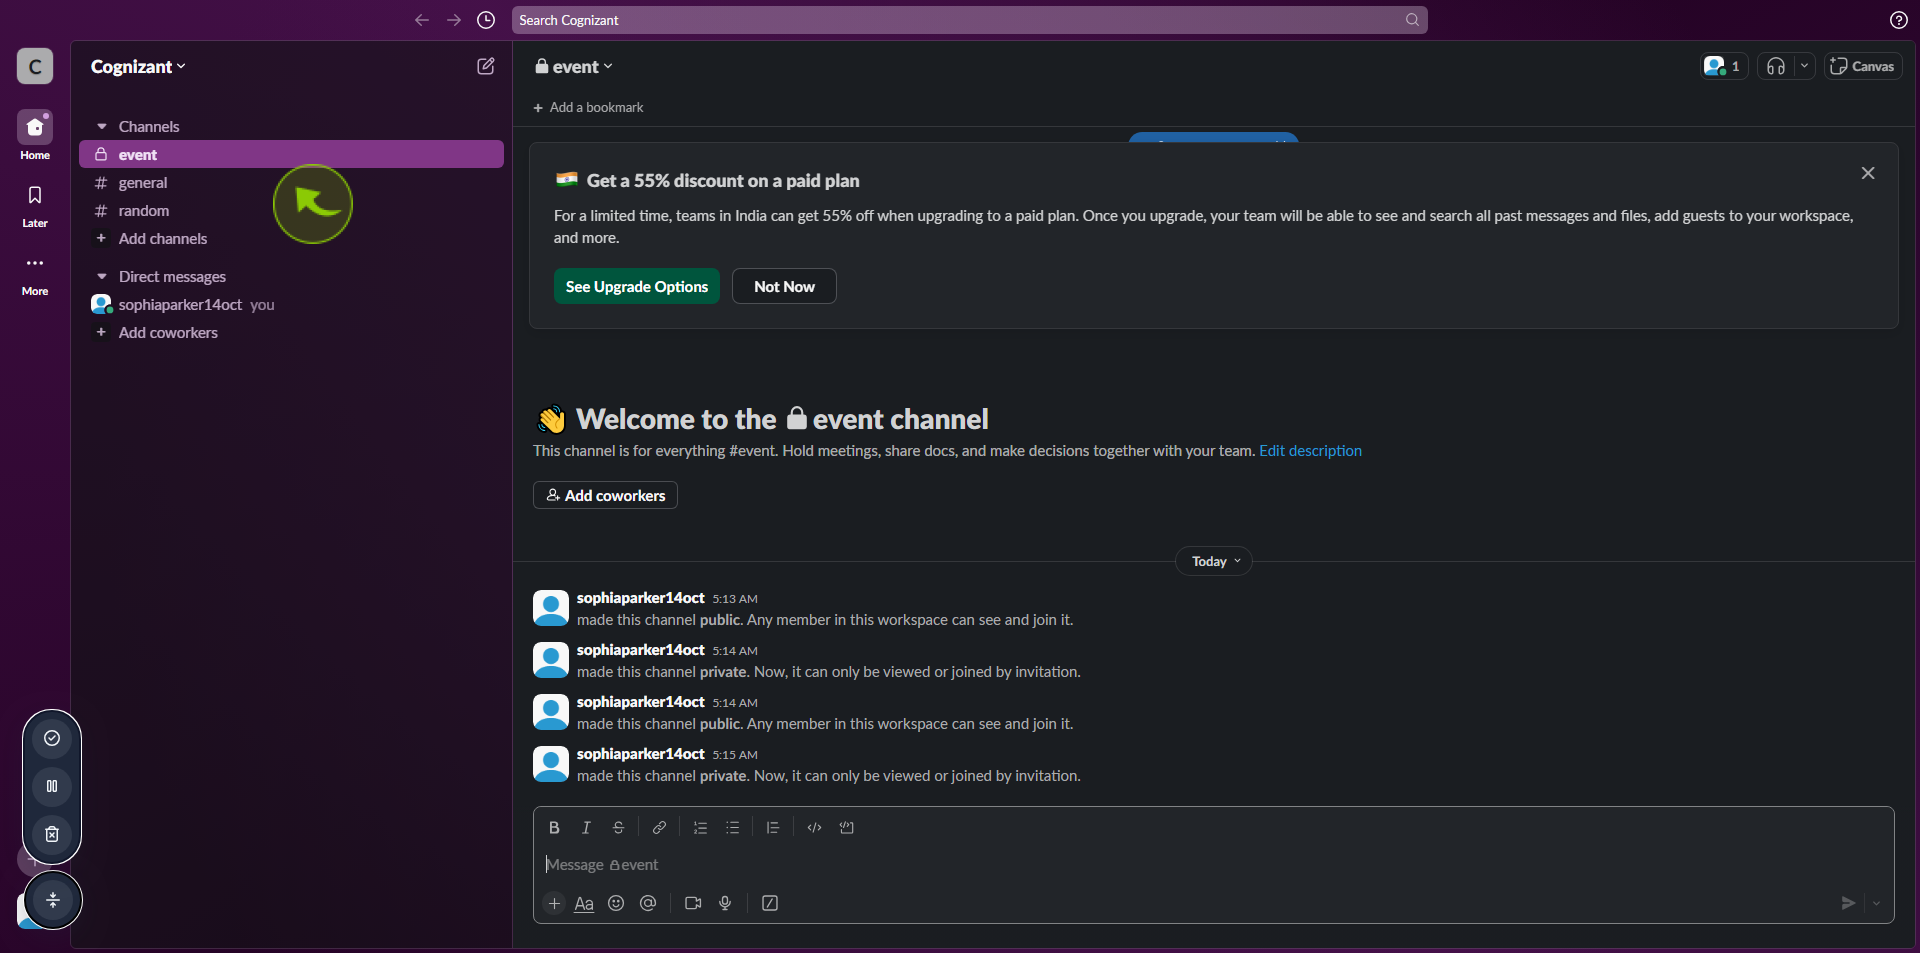Image resolution: width=1920 pixels, height=953 pixels.
Task: Click the recorder checkmark finish button
Action: 52,739
